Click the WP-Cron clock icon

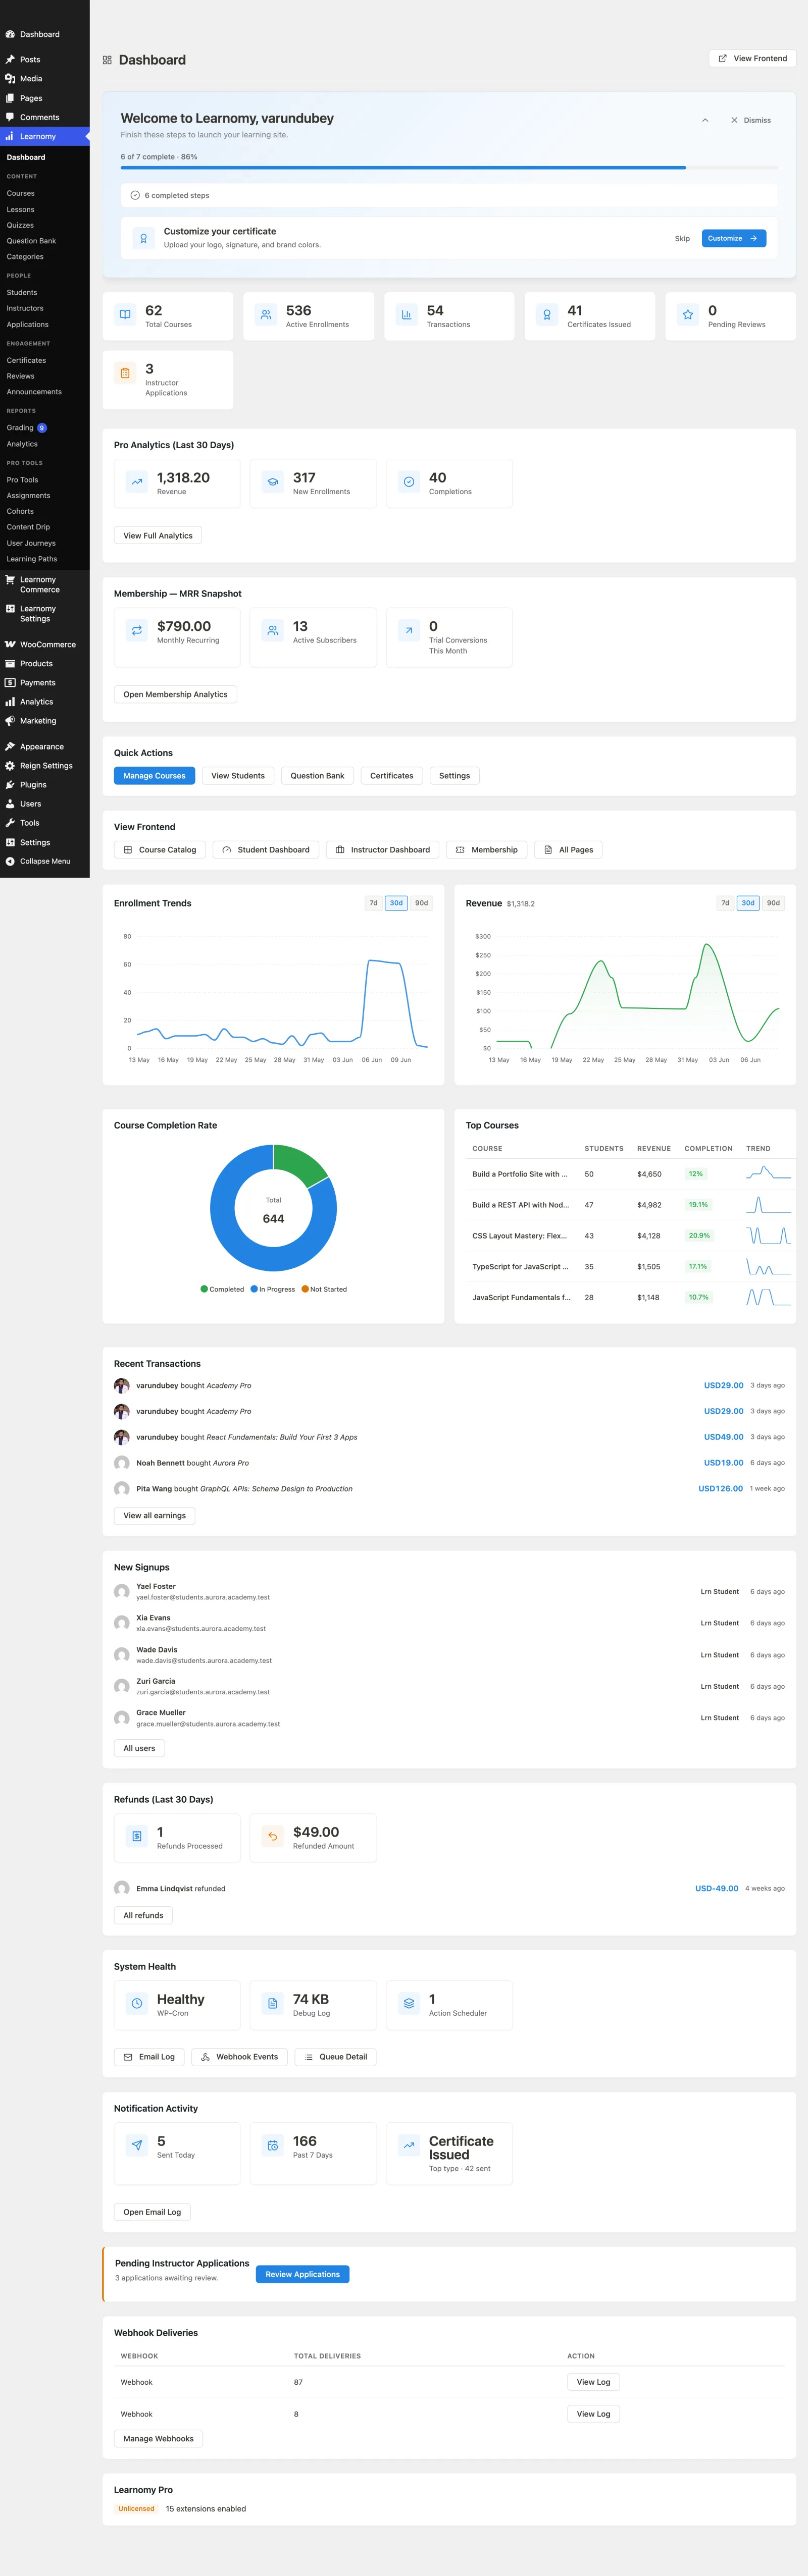tap(137, 2003)
